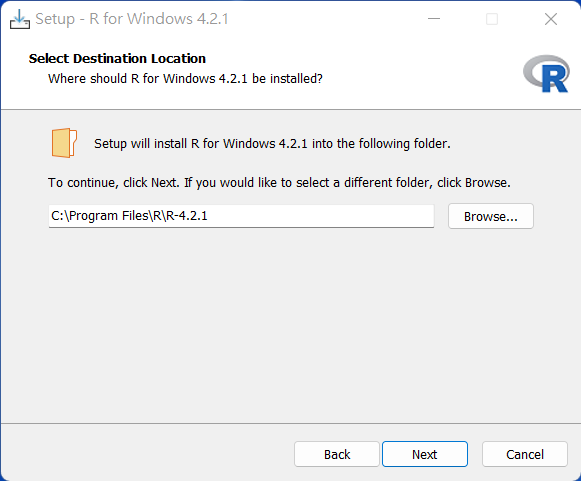581x481 pixels.
Task: Cancel the R installation
Action: click(525, 454)
